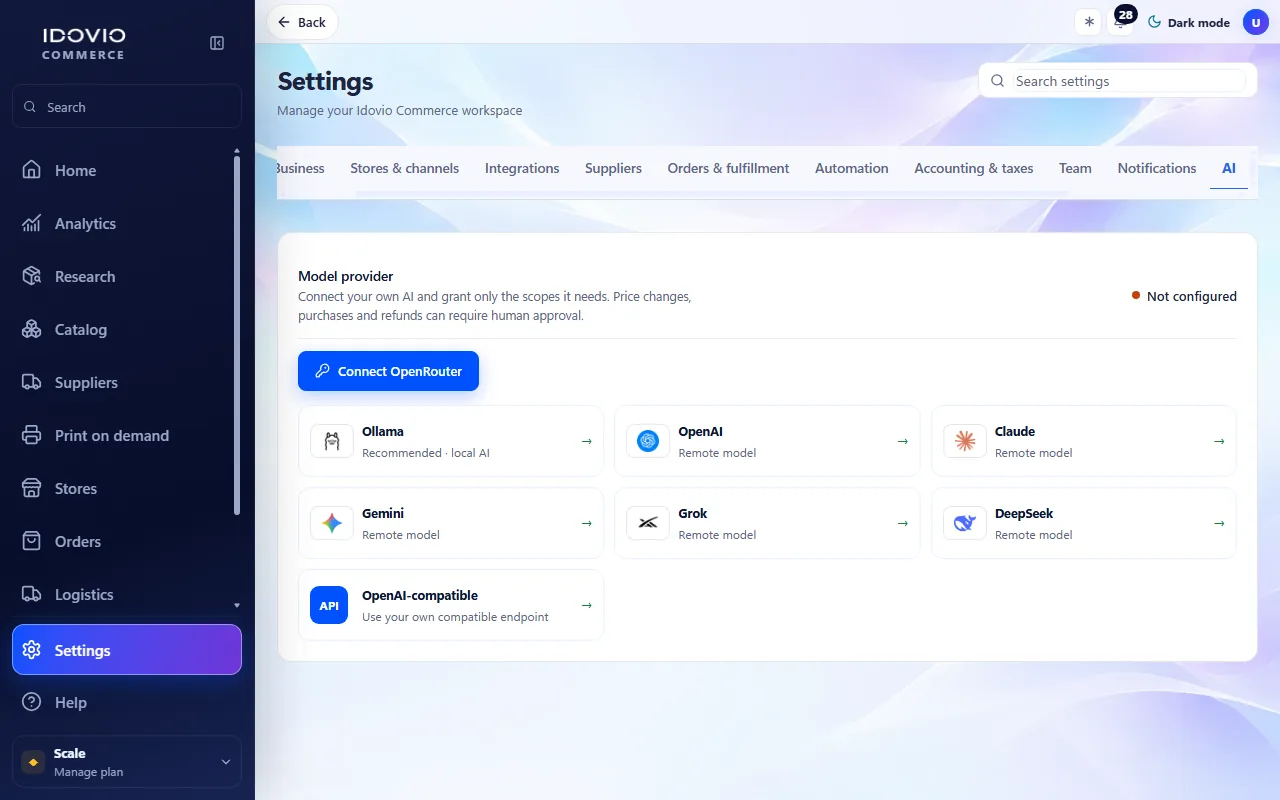Click the blue API icon for OpenAI-compatible
Viewport: 1280px width, 800px height.
click(x=329, y=605)
